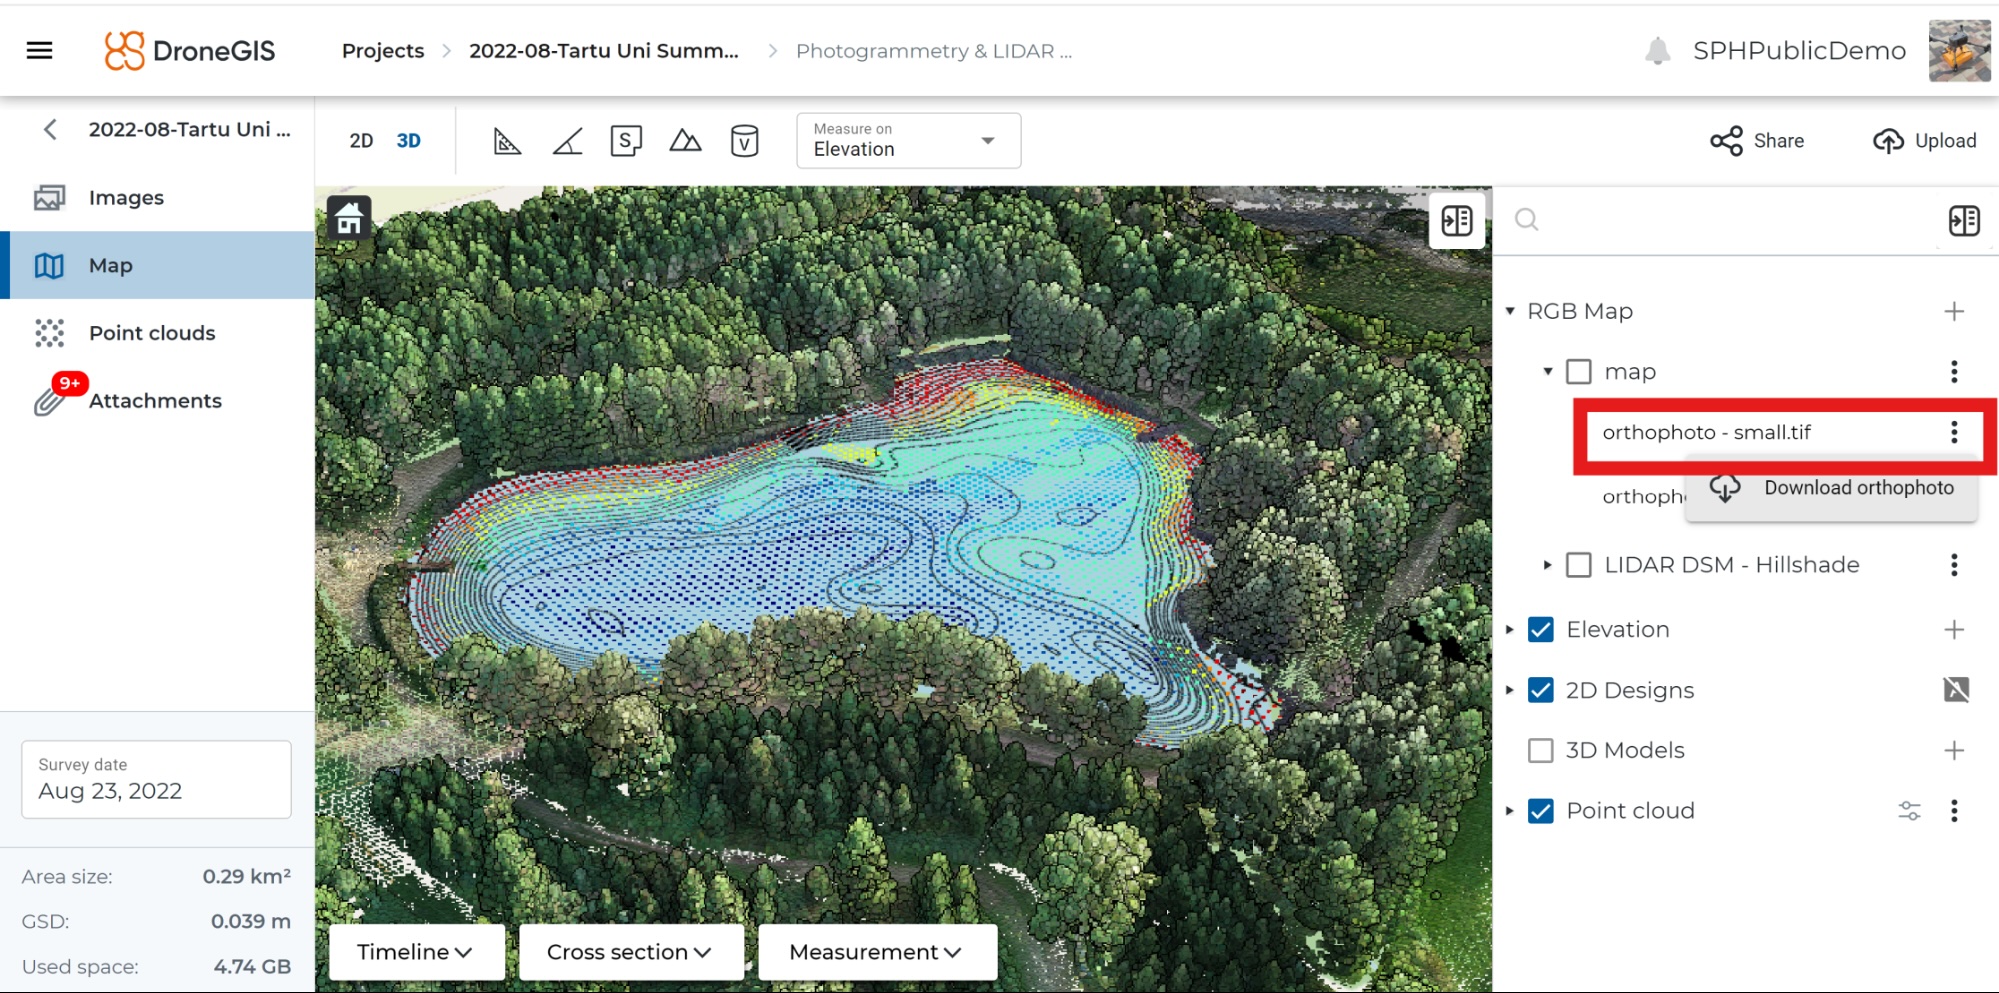Toggle split compare view on map
This screenshot has height=993, width=1999.
click(x=1457, y=220)
